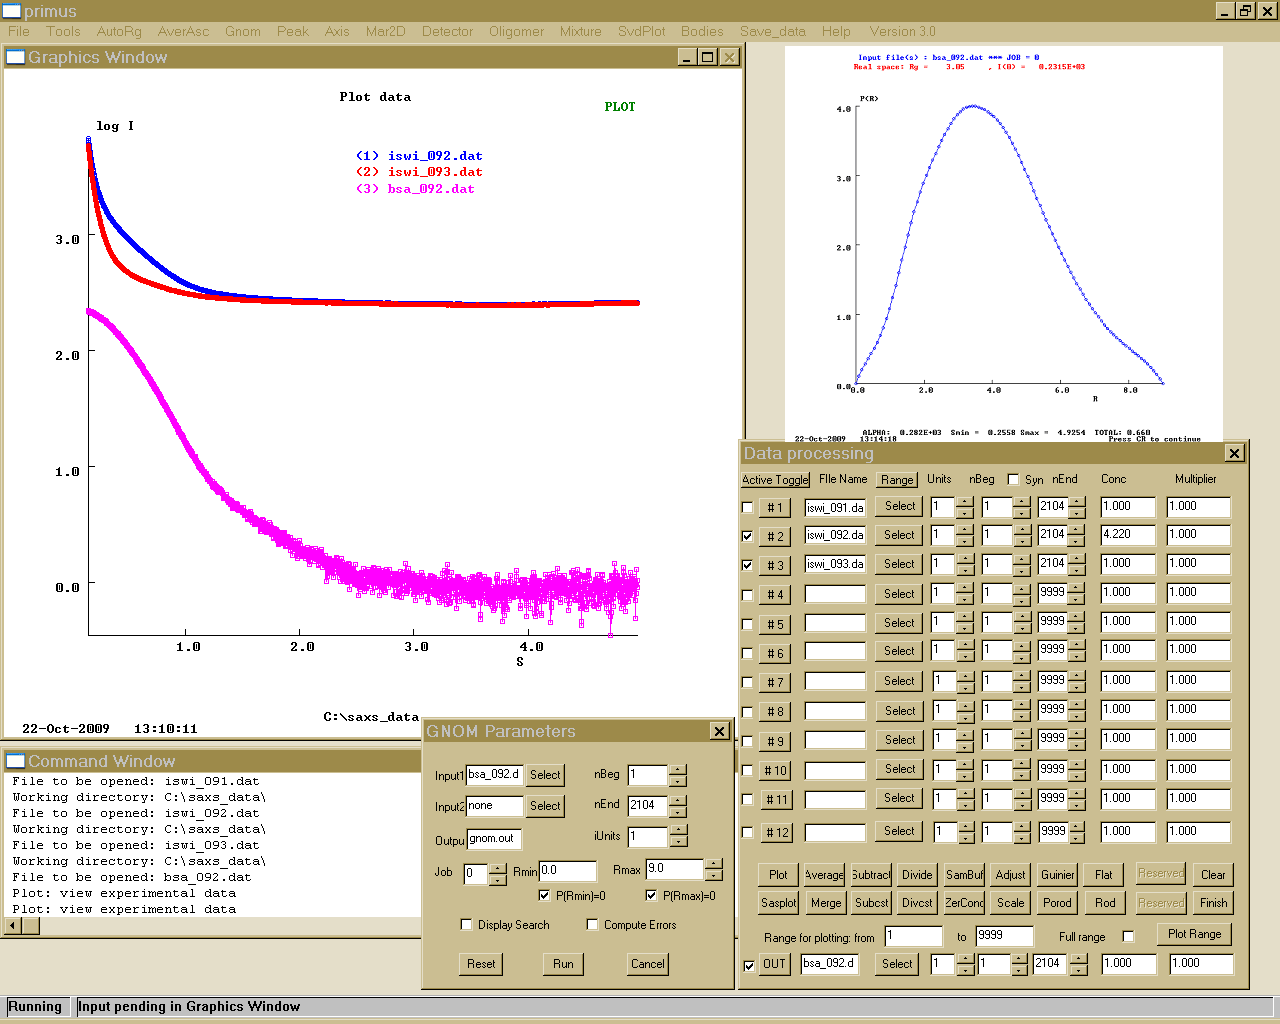Reset the GNOM parameters
The height and width of the screenshot is (1024, 1280).
(x=481, y=964)
